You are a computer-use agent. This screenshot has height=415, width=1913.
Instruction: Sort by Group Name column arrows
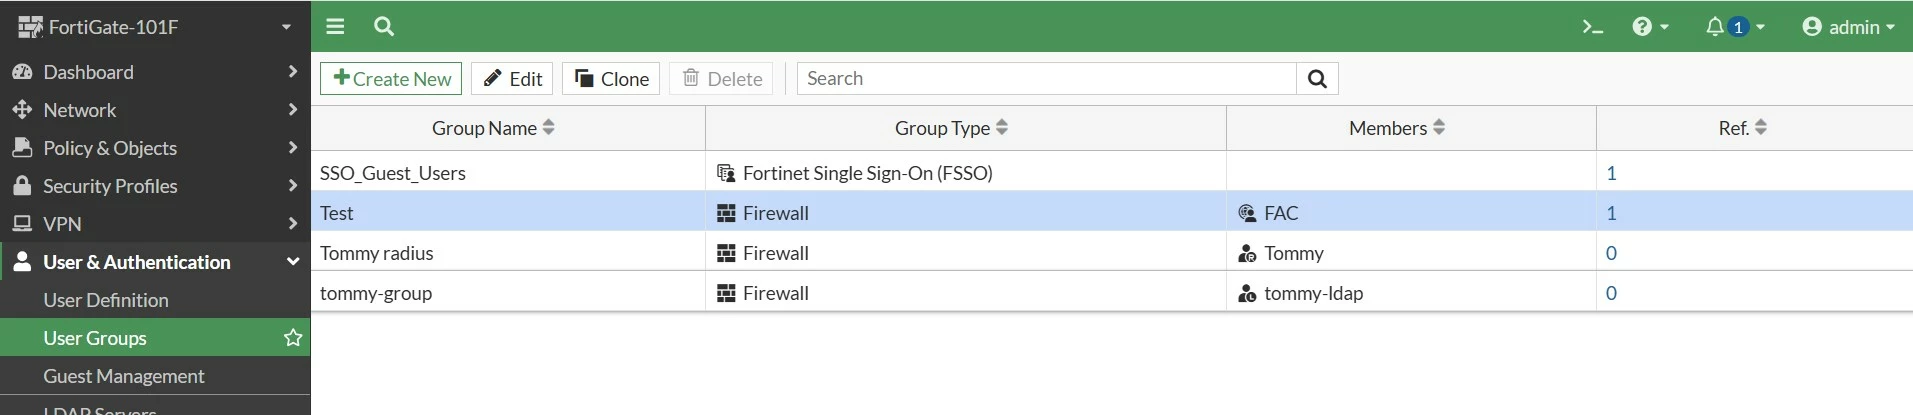548,128
